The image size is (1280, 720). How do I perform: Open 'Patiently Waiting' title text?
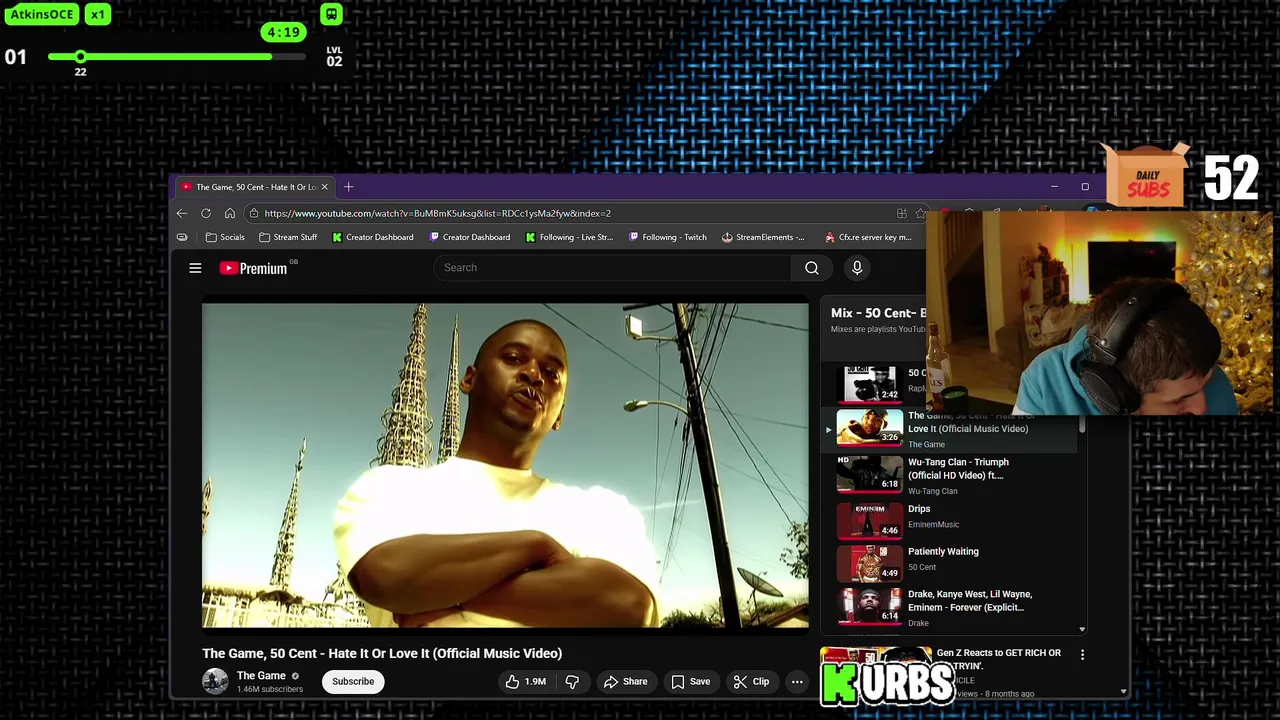943,552
